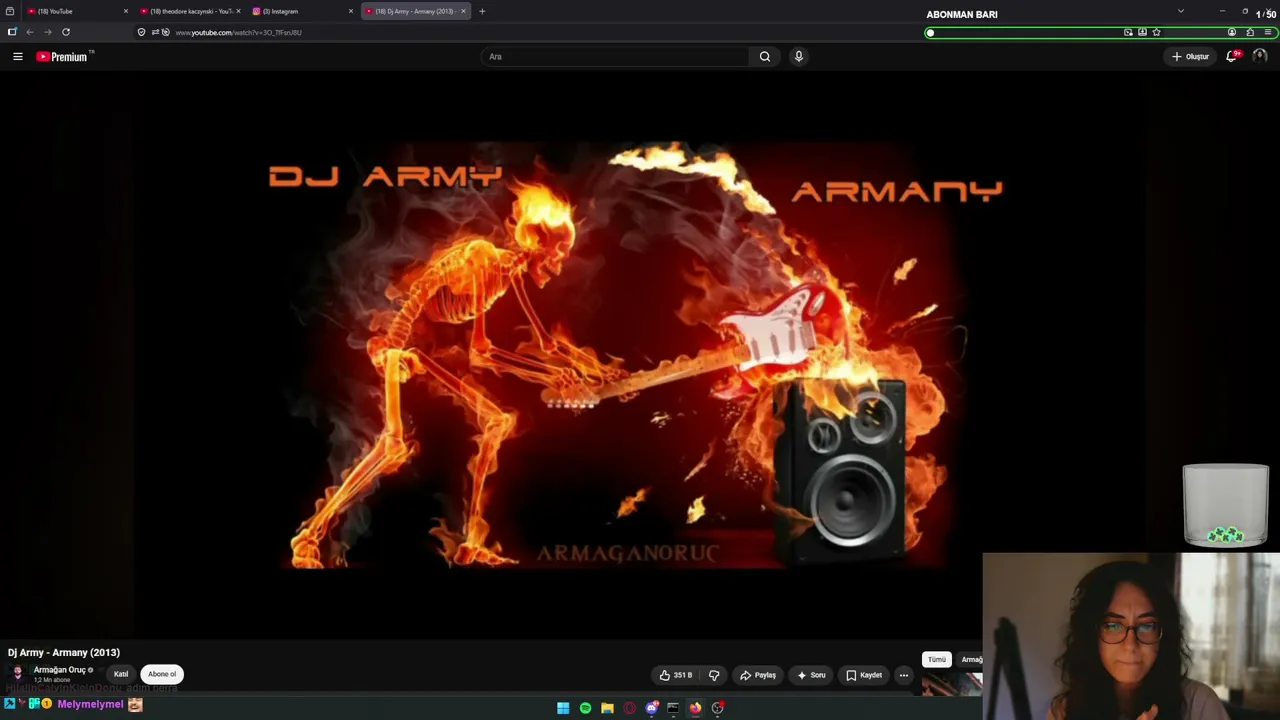Open the YouTube guide hamburger menu
Image resolution: width=1280 pixels, height=720 pixels.
[18, 57]
